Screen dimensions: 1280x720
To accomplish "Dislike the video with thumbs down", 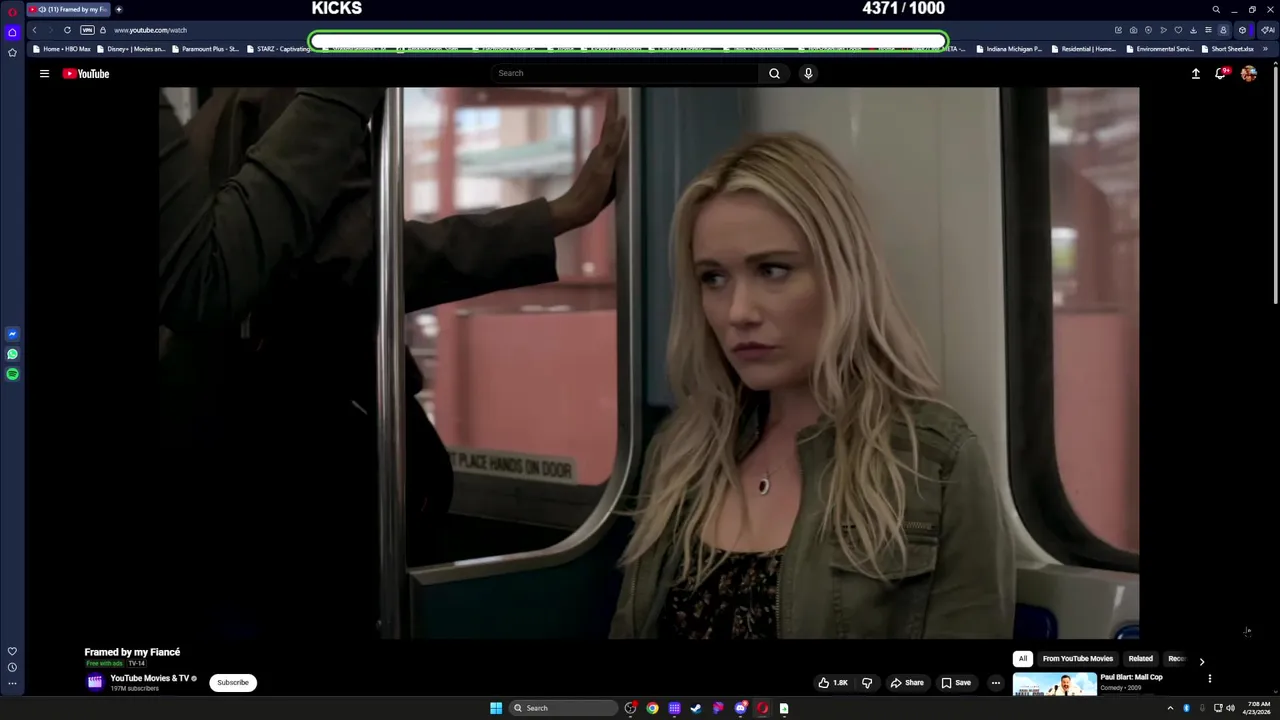I will [x=867, y=683].
